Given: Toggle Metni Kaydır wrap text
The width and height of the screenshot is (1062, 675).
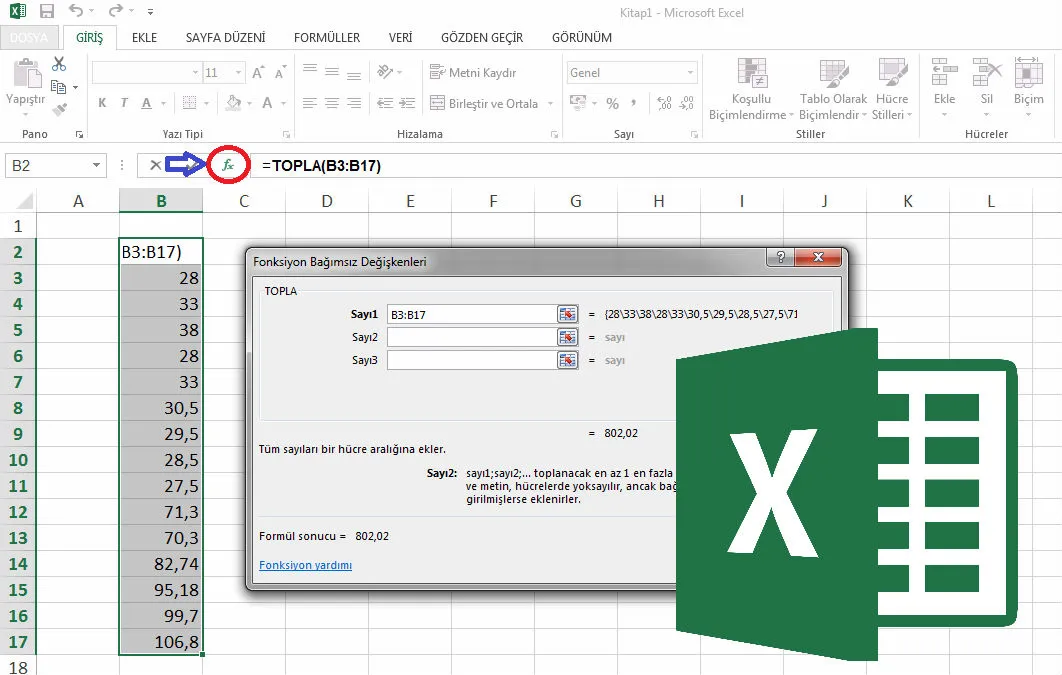Looking at the screenshot, I should (473, 73).
